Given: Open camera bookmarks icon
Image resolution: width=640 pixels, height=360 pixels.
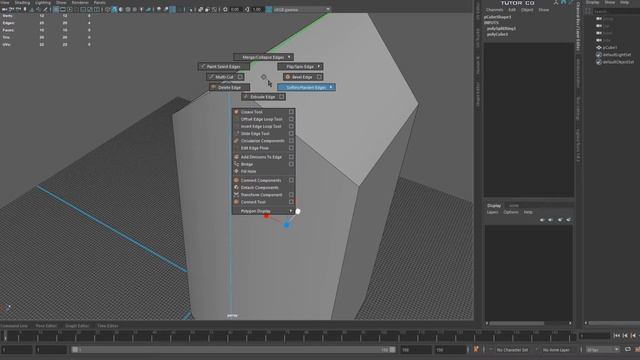Looking at the screenshot, I should (x=25, y=9).
